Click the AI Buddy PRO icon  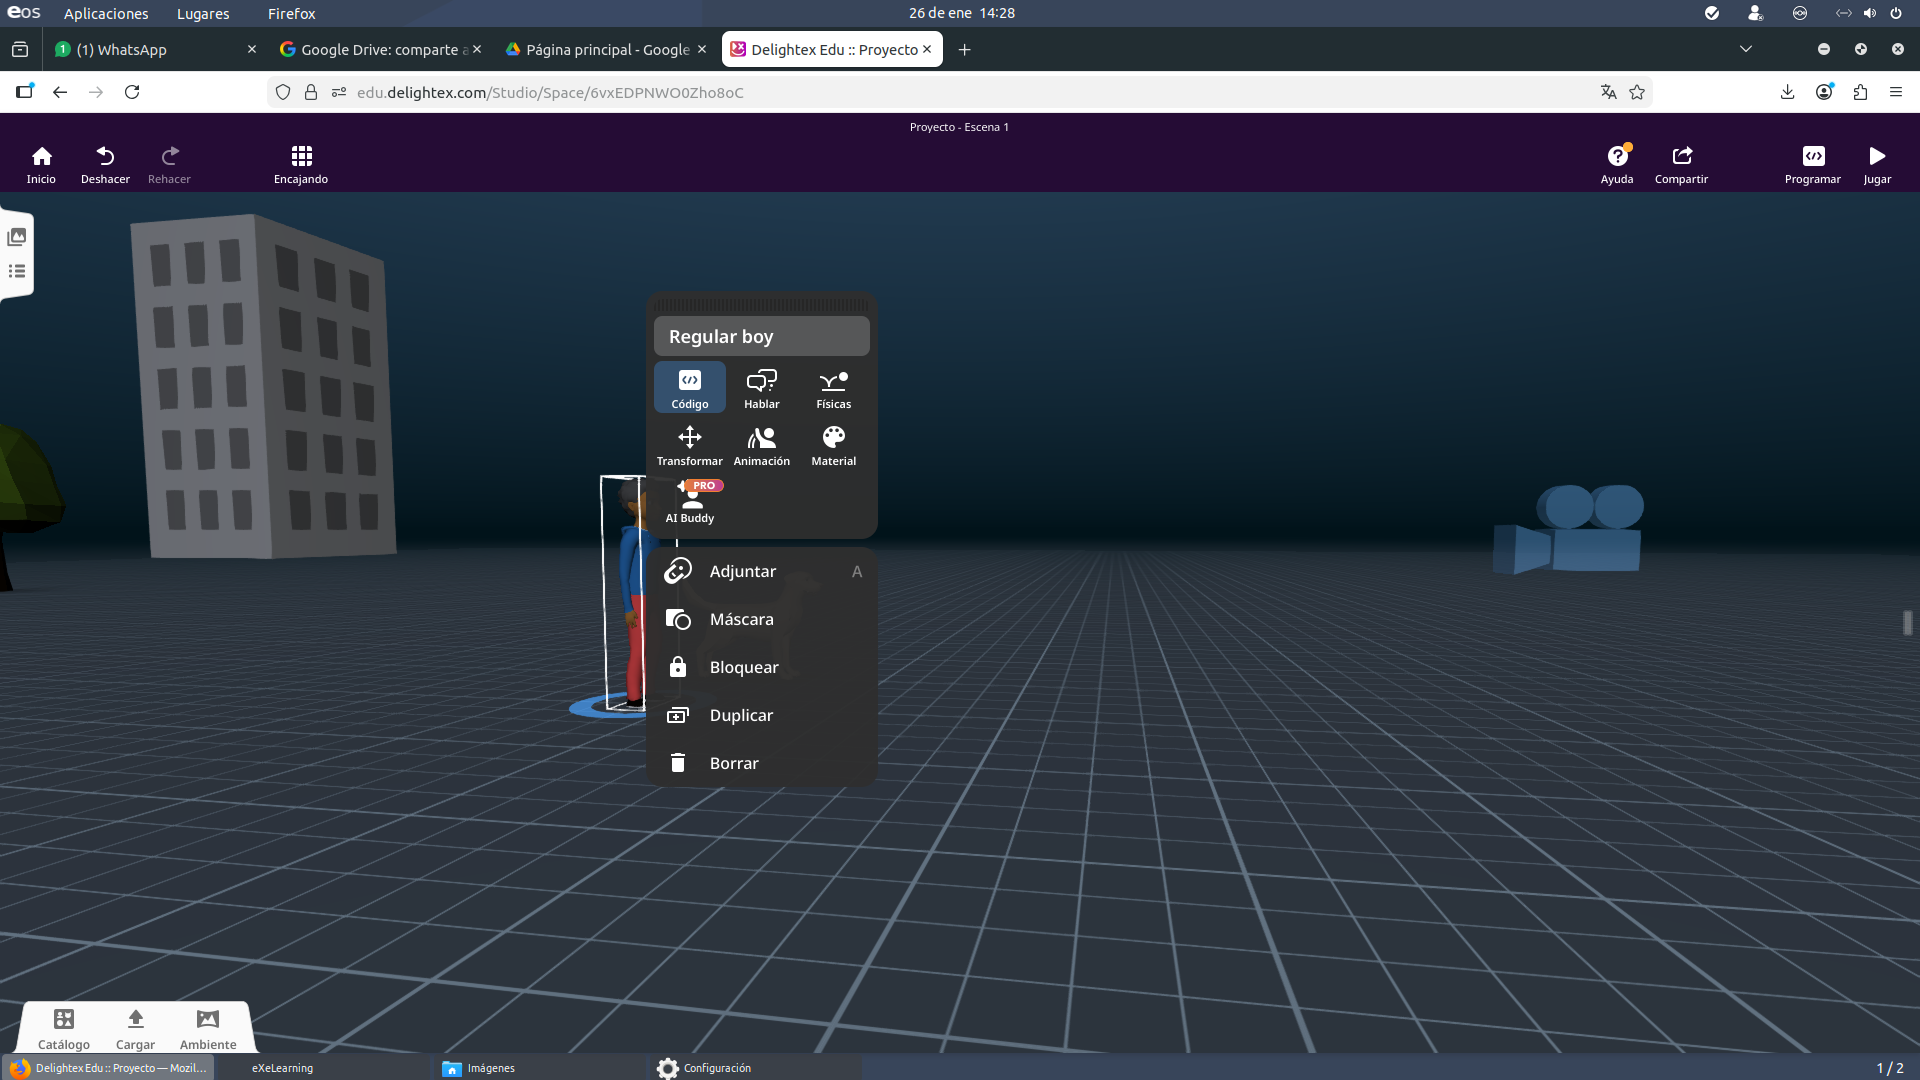tap(691, 502)
